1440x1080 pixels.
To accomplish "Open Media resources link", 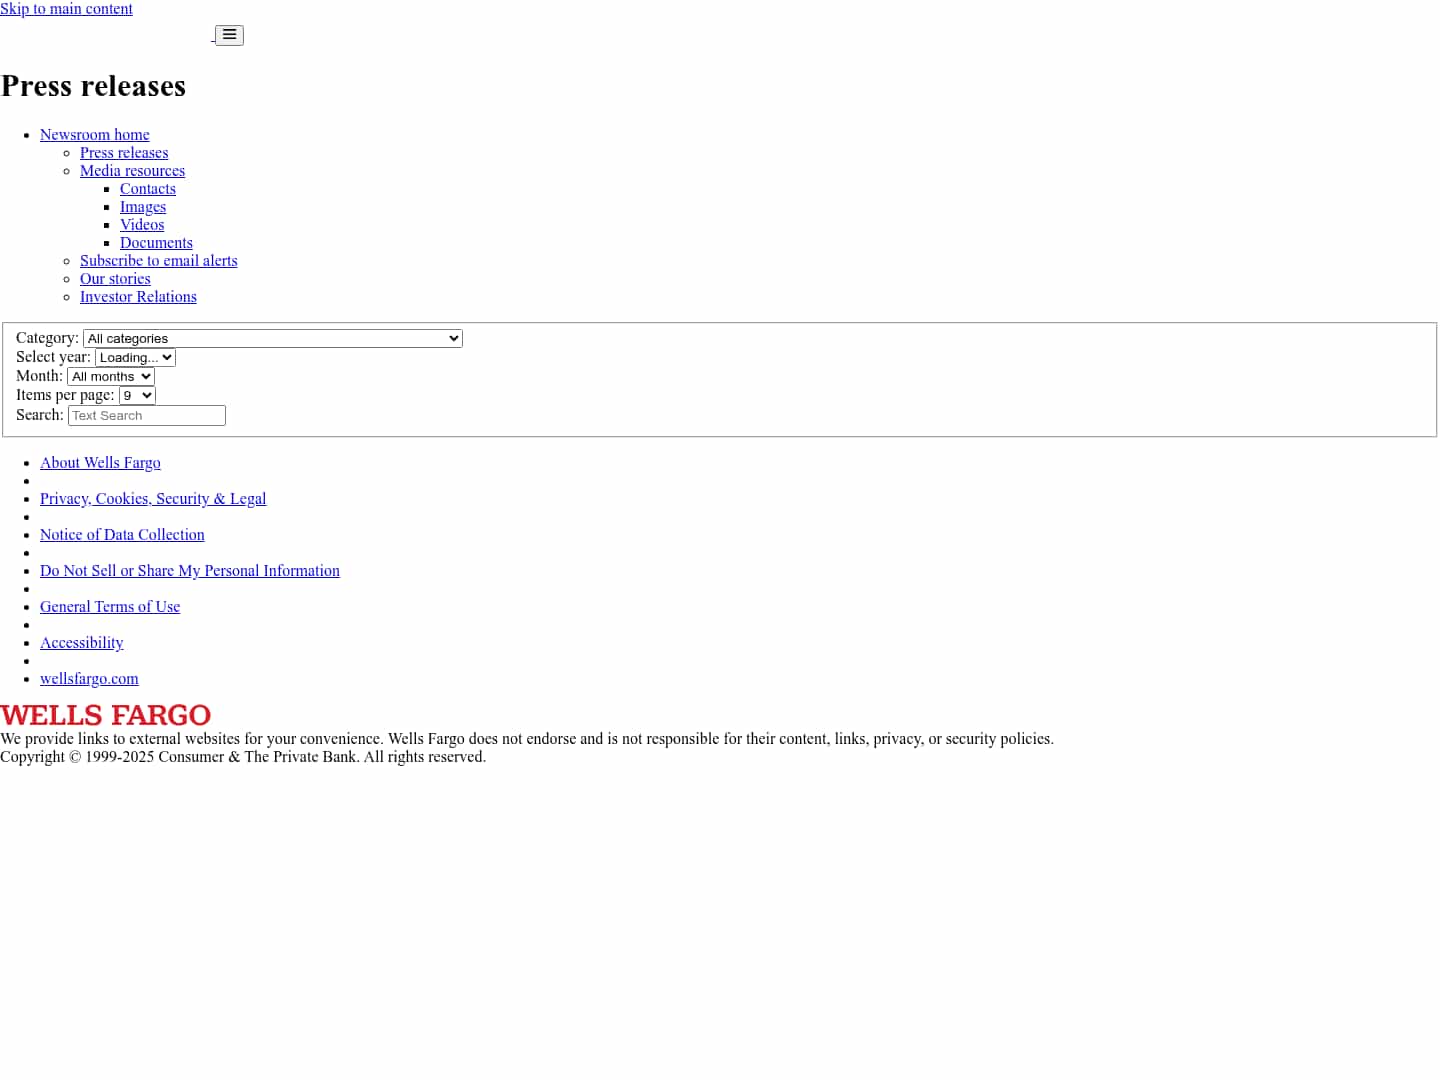I will tap(132, 171).
